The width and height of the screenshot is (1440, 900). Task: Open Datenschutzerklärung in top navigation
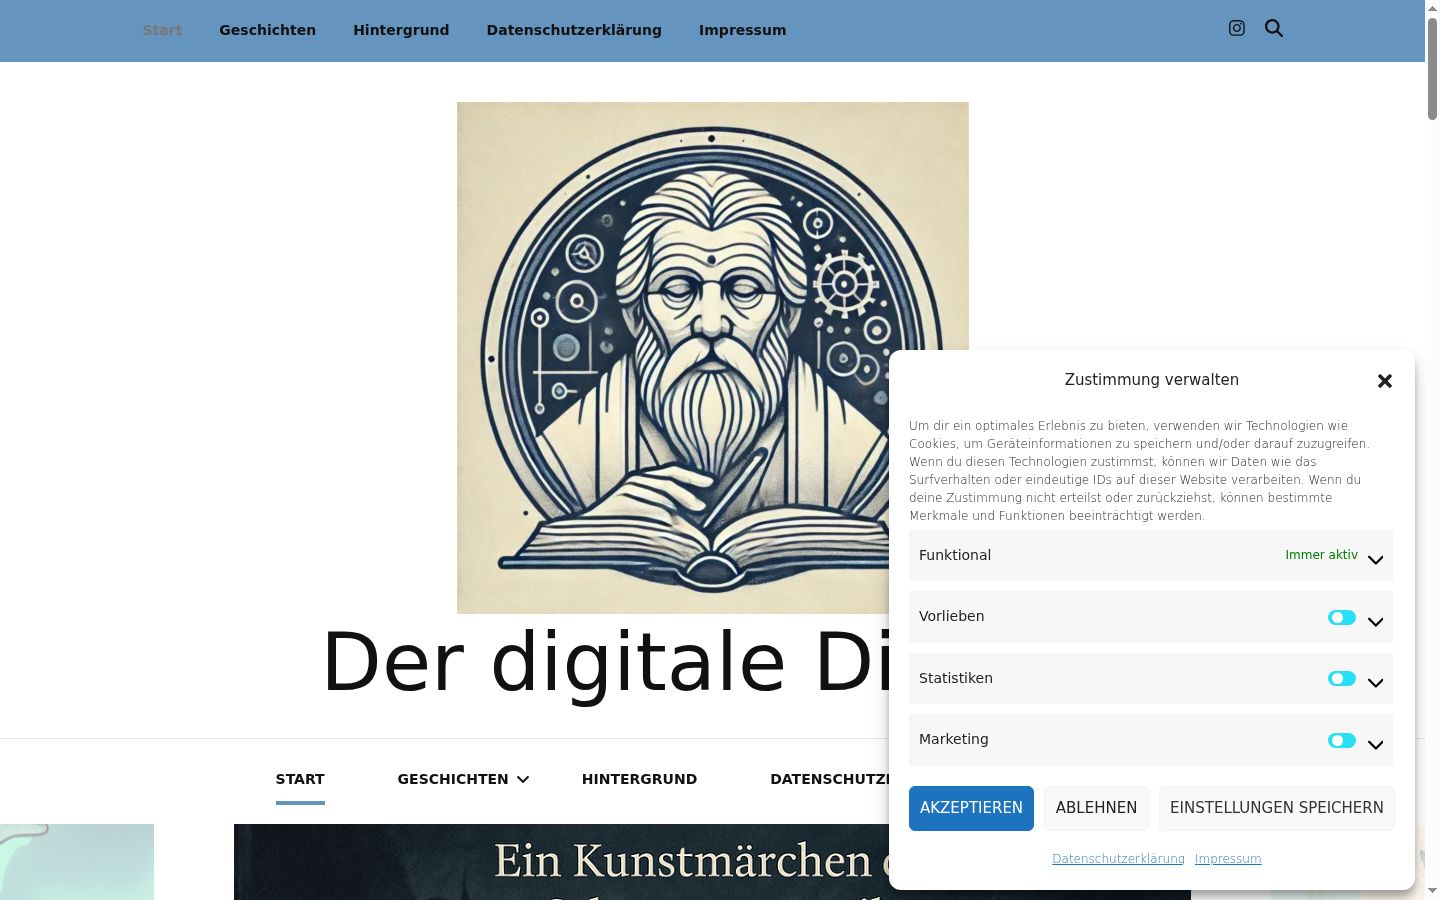point(574,30)
